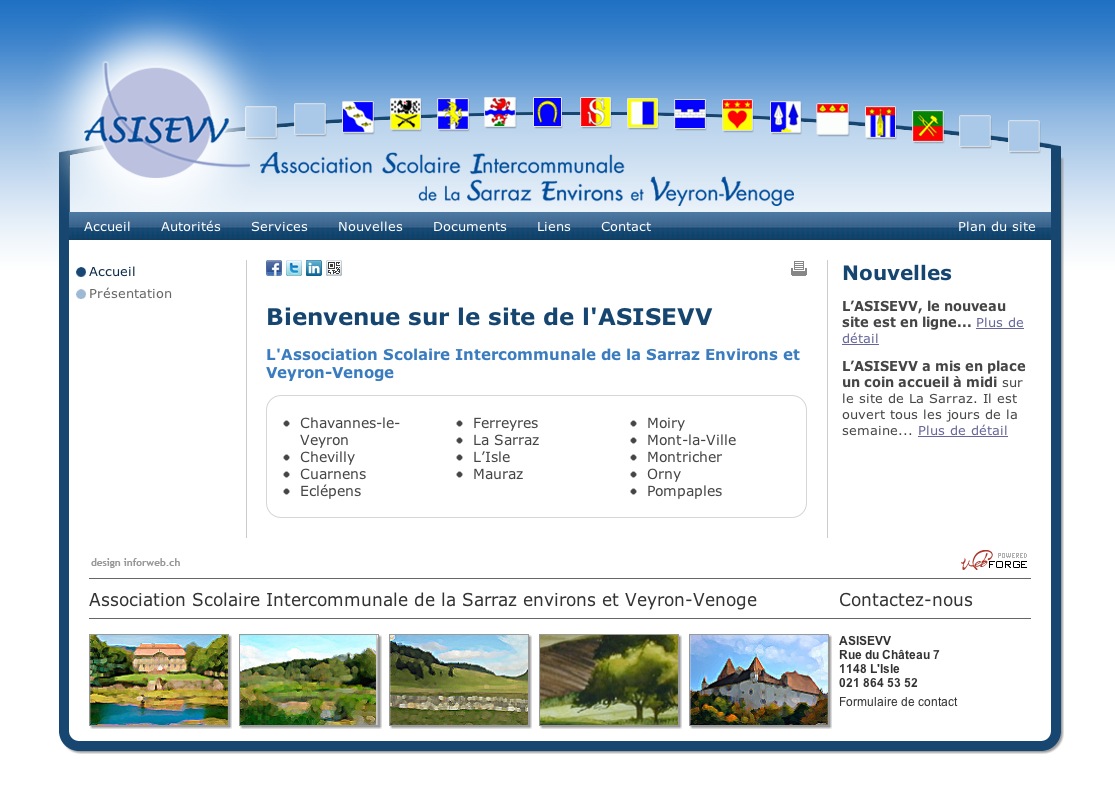
Task: Click the 'Bienvenue sur le site de l'ASISEVV' heading
Action: click(489, 317)
